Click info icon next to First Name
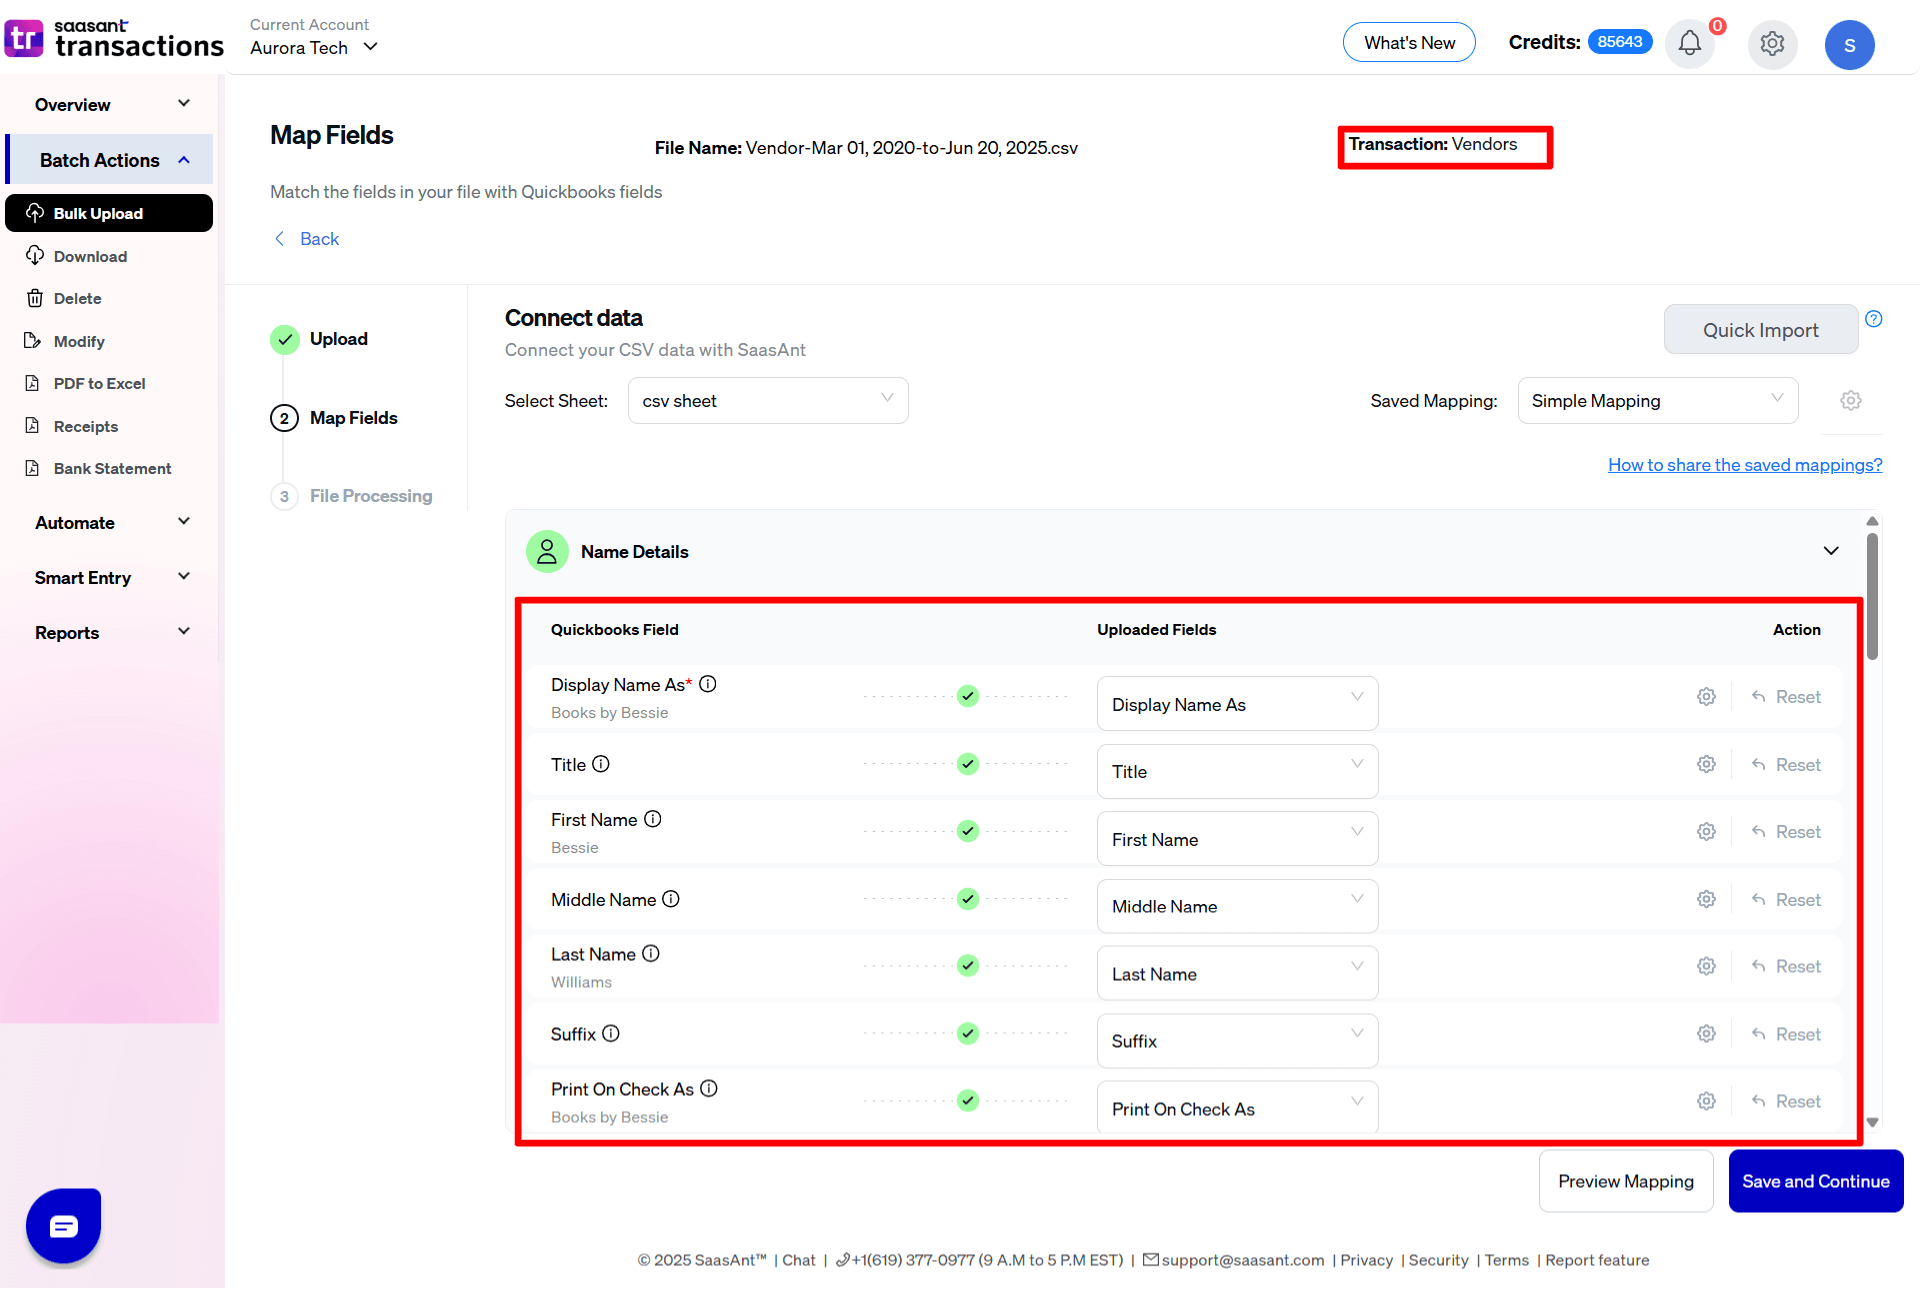This screenshot has width=1920, height=1290. 653,819
